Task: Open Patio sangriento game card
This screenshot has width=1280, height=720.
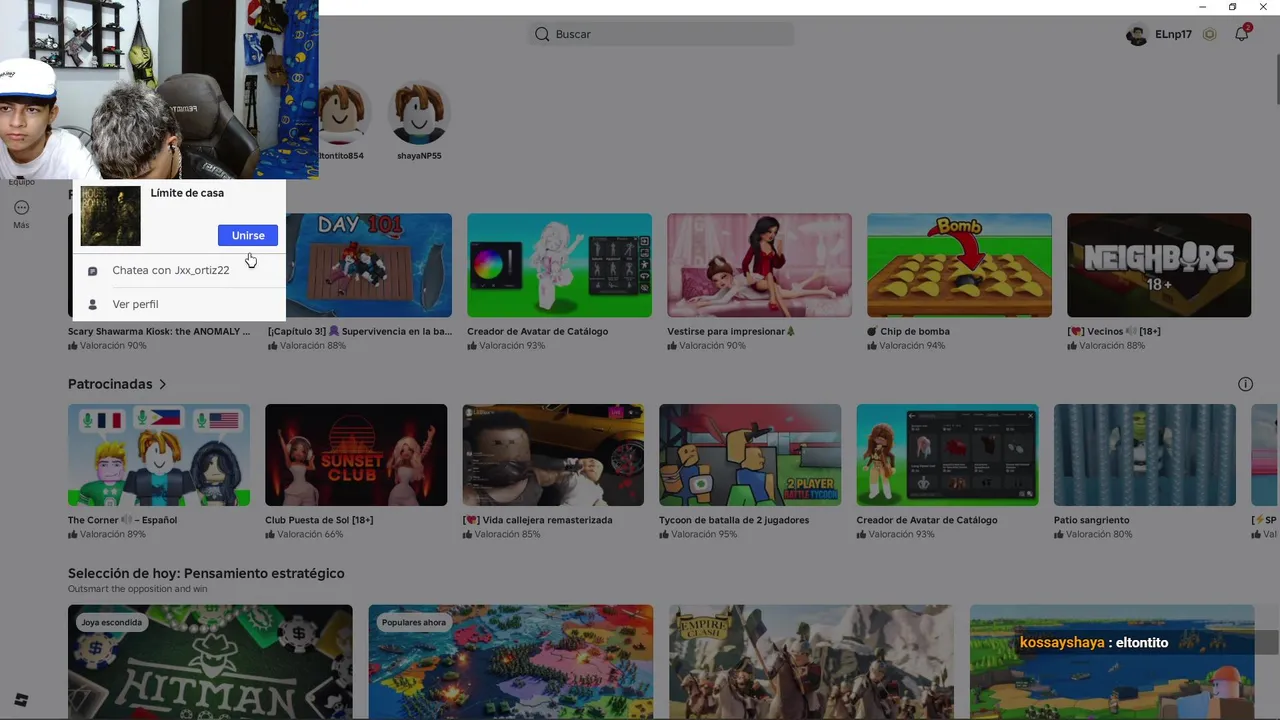Action: (1144, 455)
